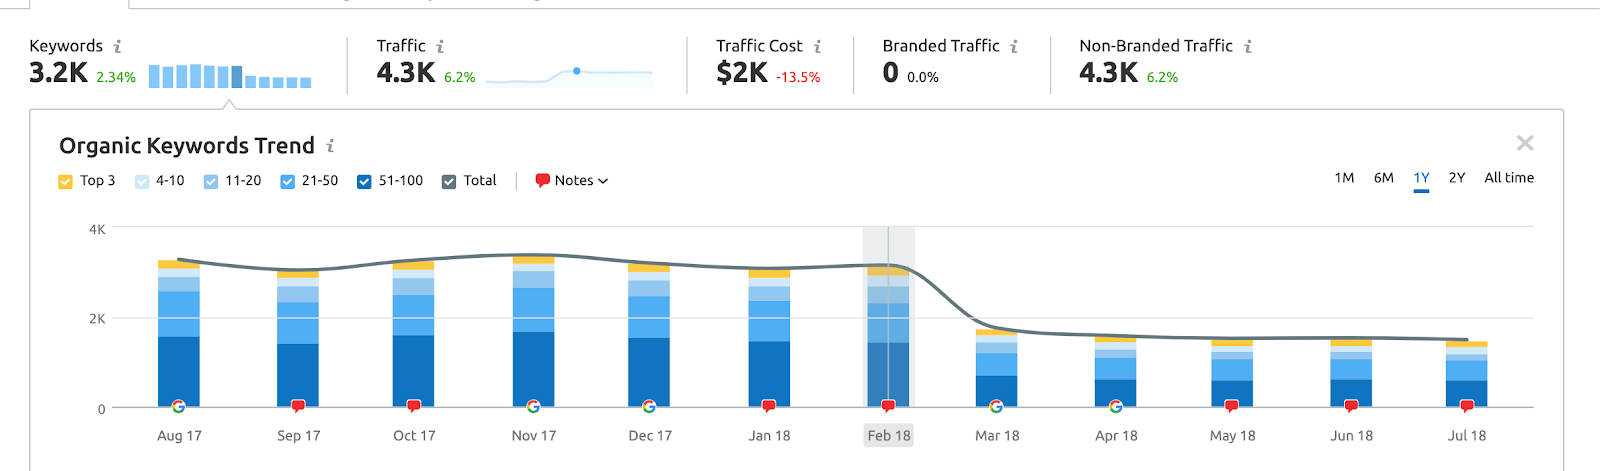
Task: Open the Google update marker for Mar 18
Action: (x=996, y=406)
